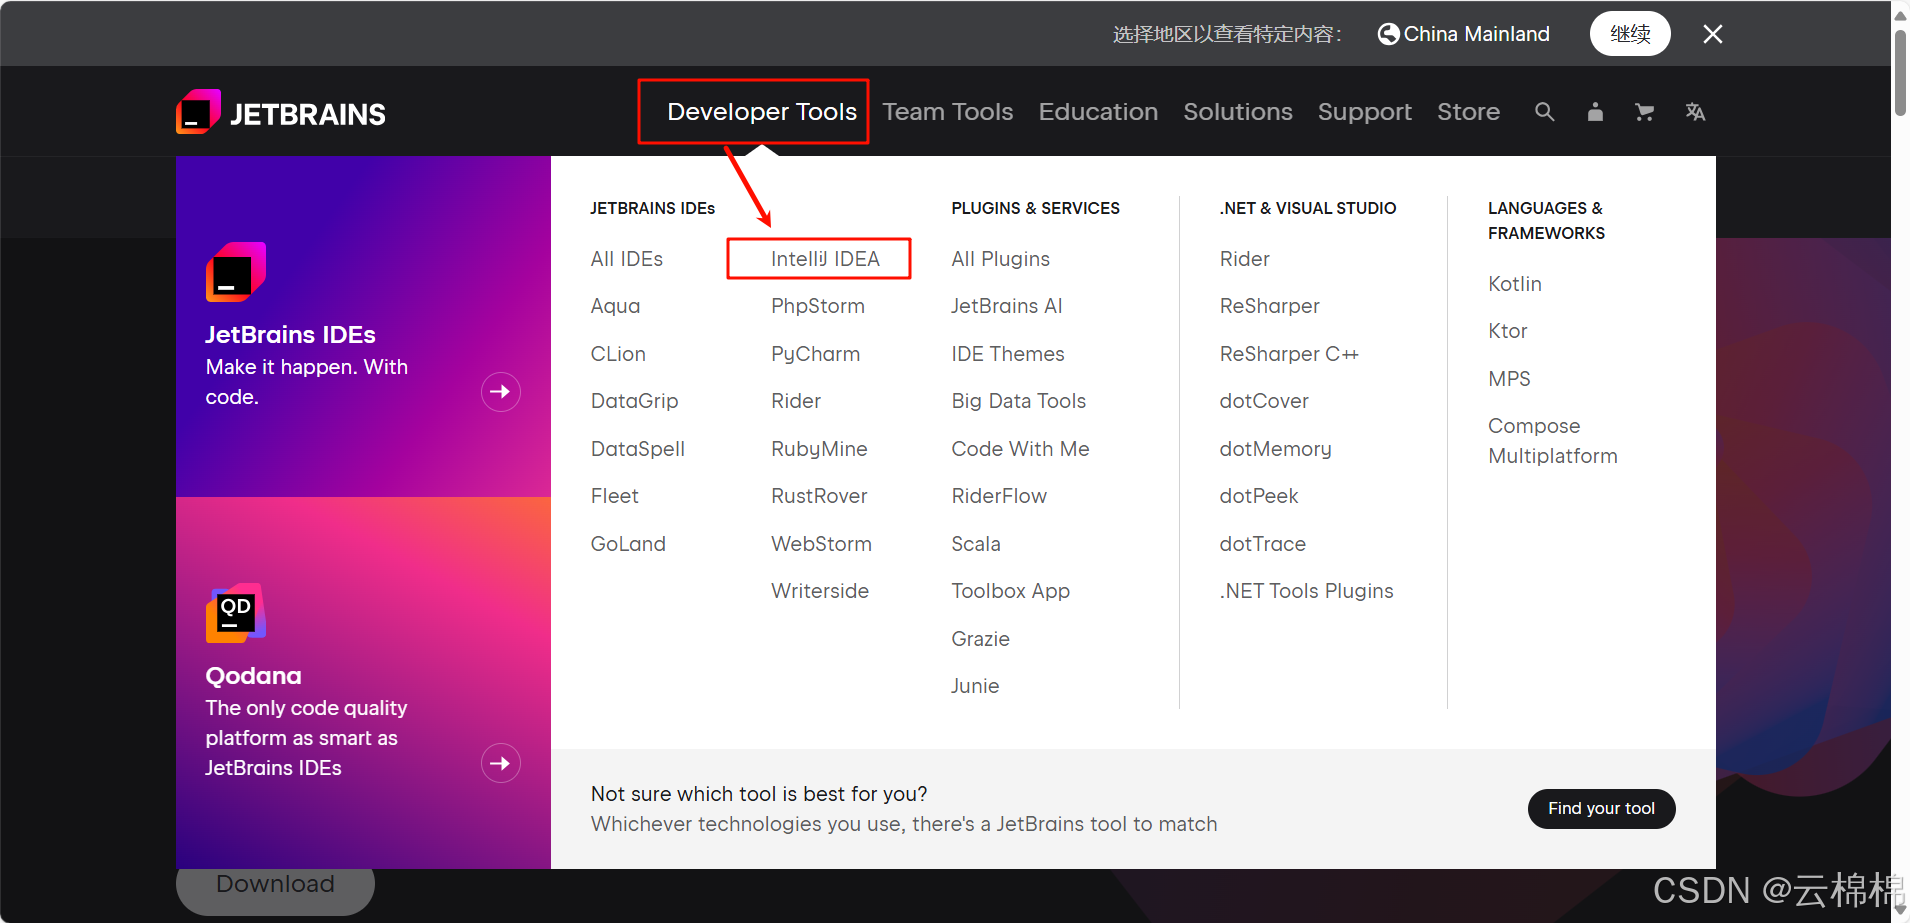The width and height of the screenshot is (1910, 923).
Task: Open the Big Data Tools link
Action: [x=1018, y=401]
